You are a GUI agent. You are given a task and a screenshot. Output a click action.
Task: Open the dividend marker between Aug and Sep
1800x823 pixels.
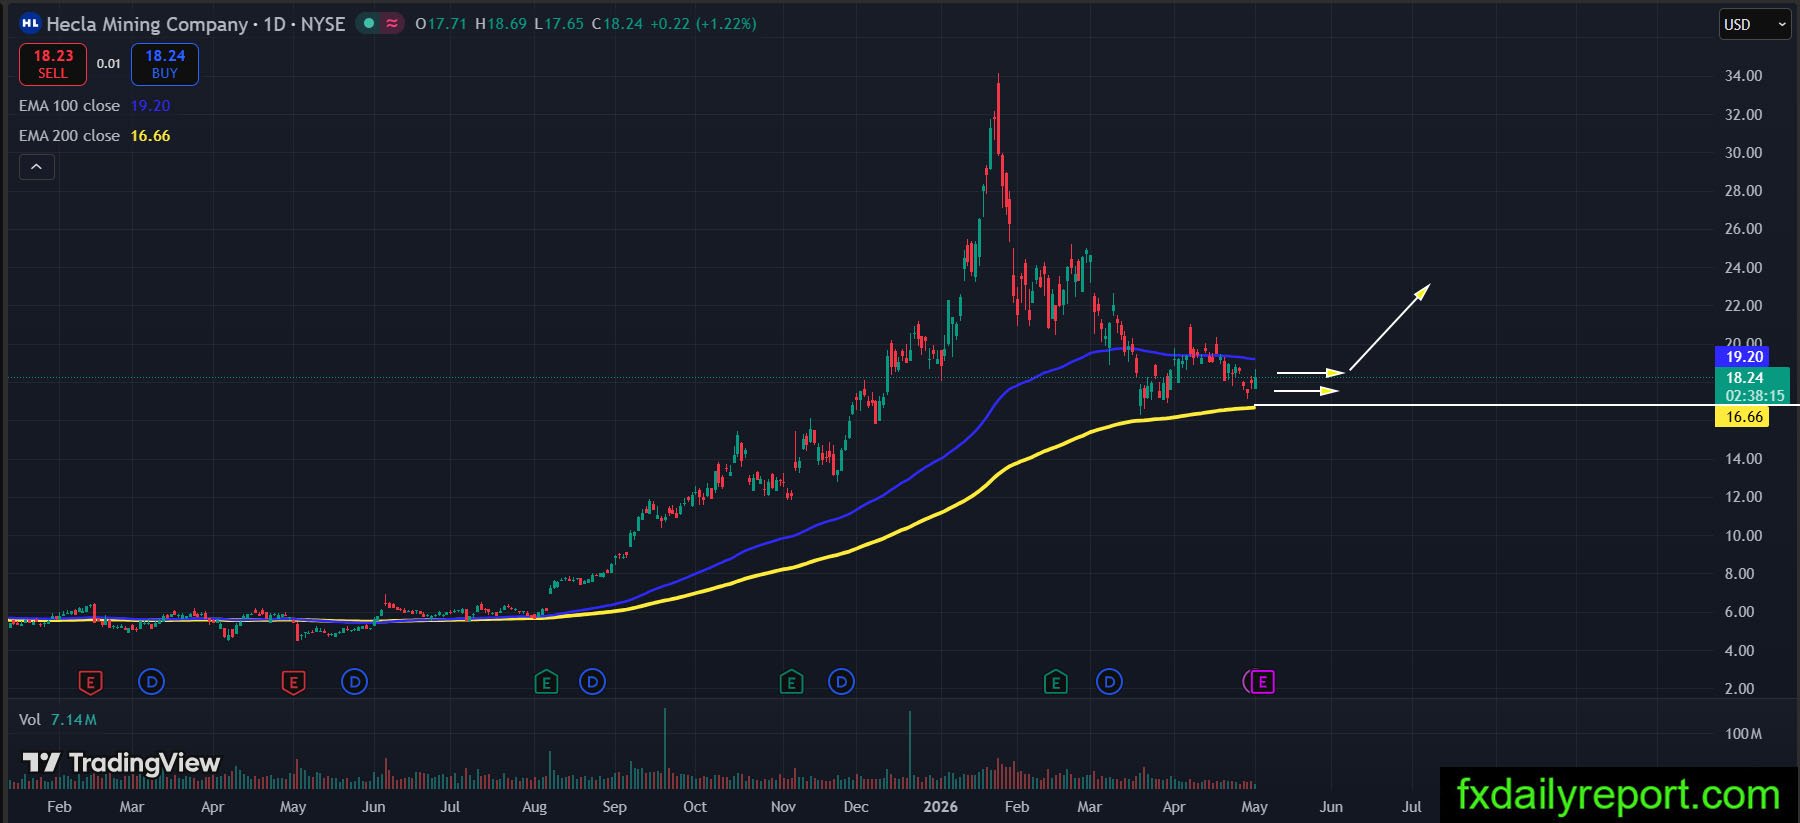coord(592,683)
